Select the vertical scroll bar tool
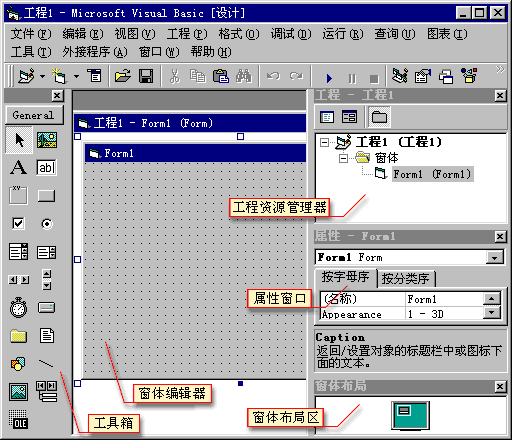Viewport: 512px width, 440px height. [x=47, y=280]
